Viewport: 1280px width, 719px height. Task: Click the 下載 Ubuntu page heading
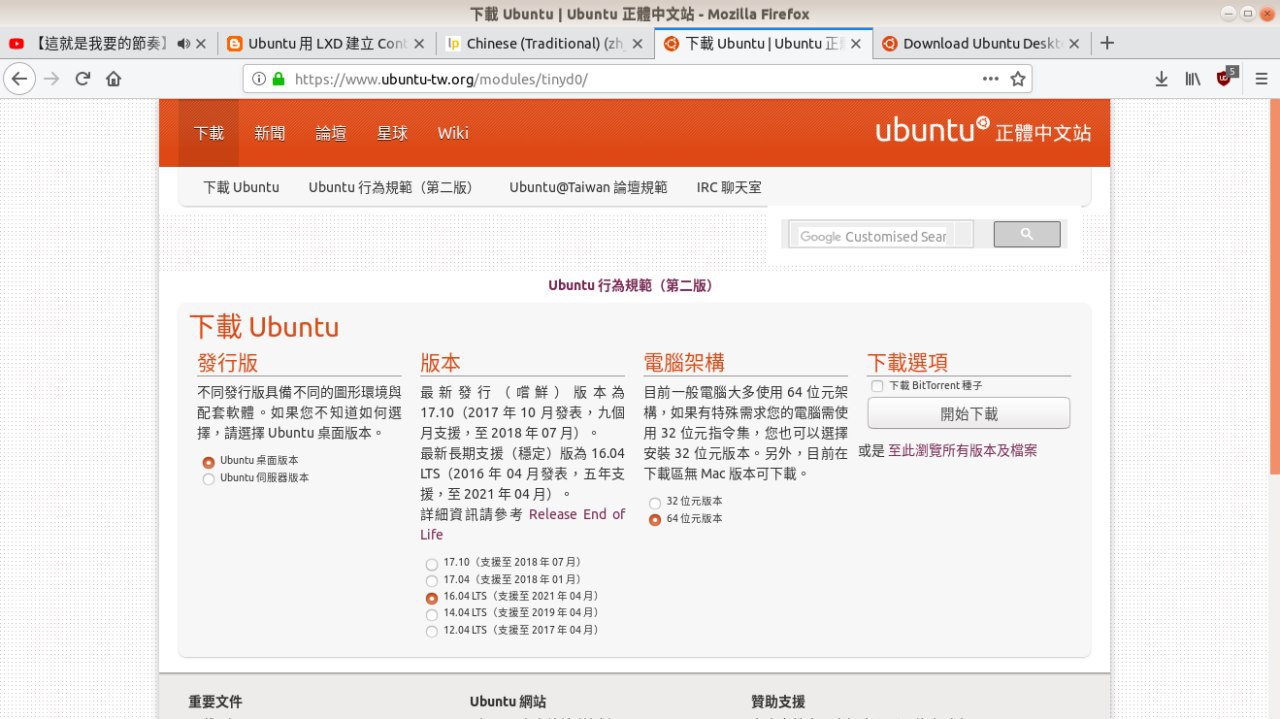point(264,327)
